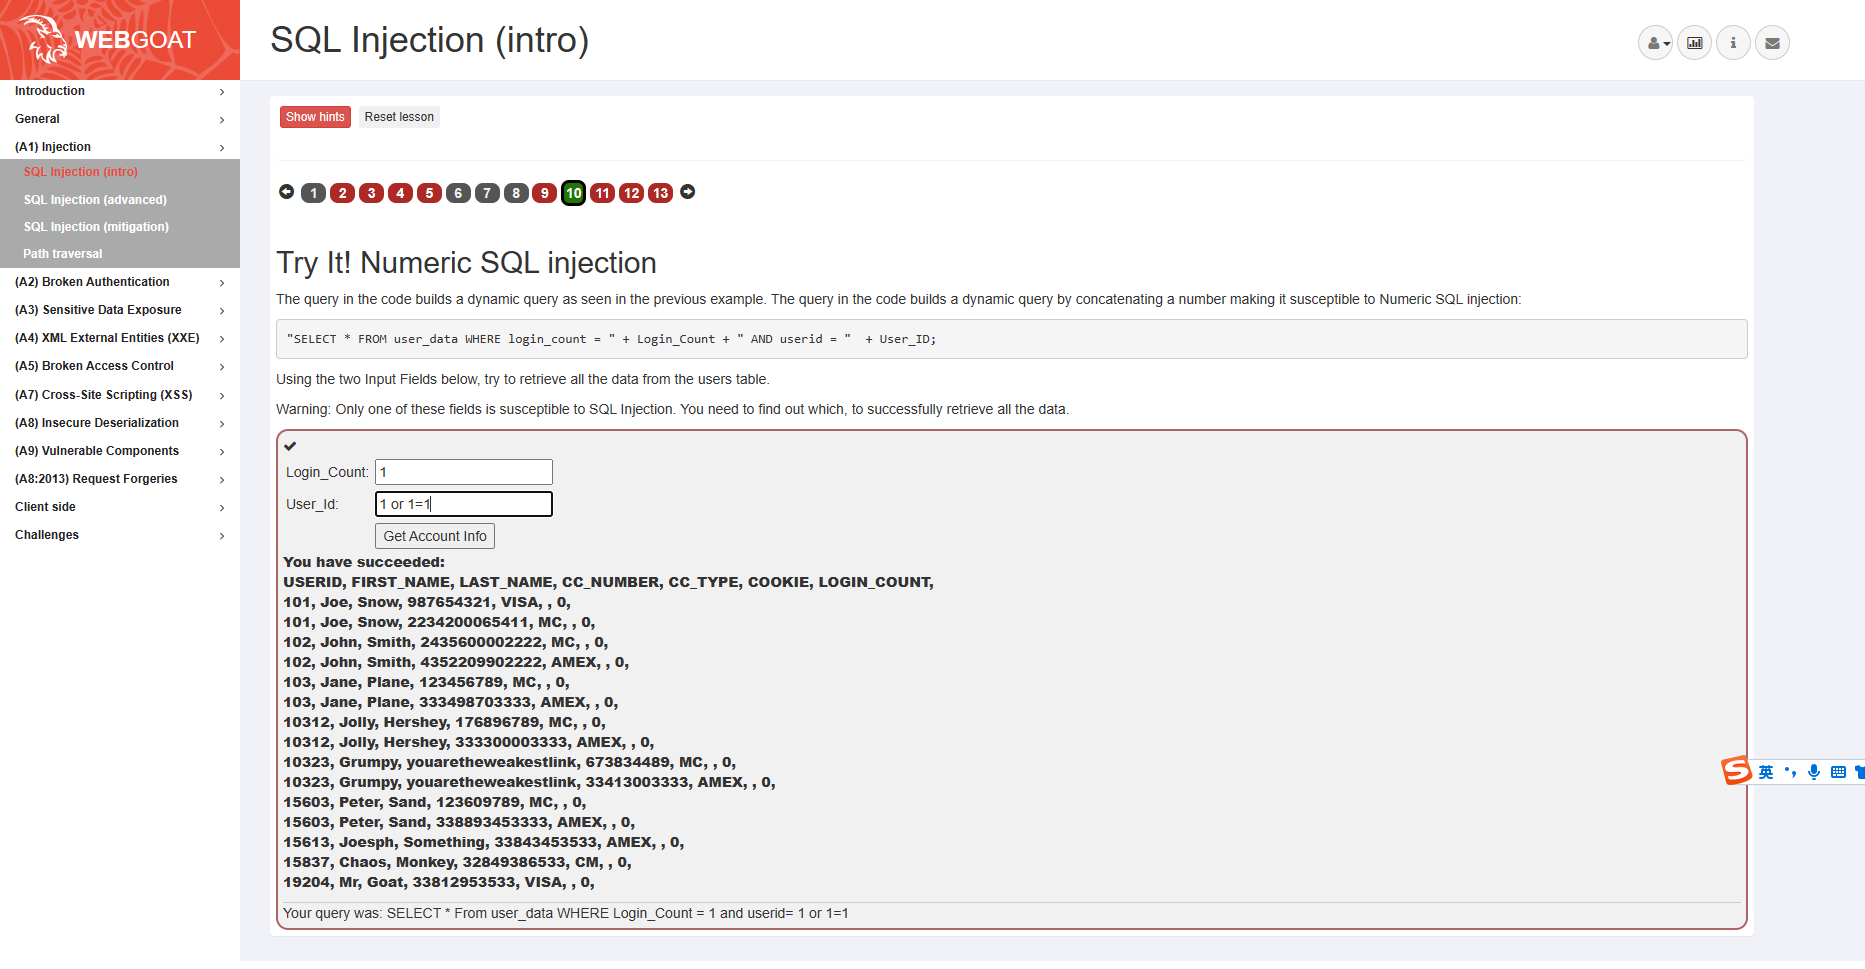Expand the (A2) Broken Authentication chevron
The height and width of the screenshot is (969, 1865).
tap(222, 283)
